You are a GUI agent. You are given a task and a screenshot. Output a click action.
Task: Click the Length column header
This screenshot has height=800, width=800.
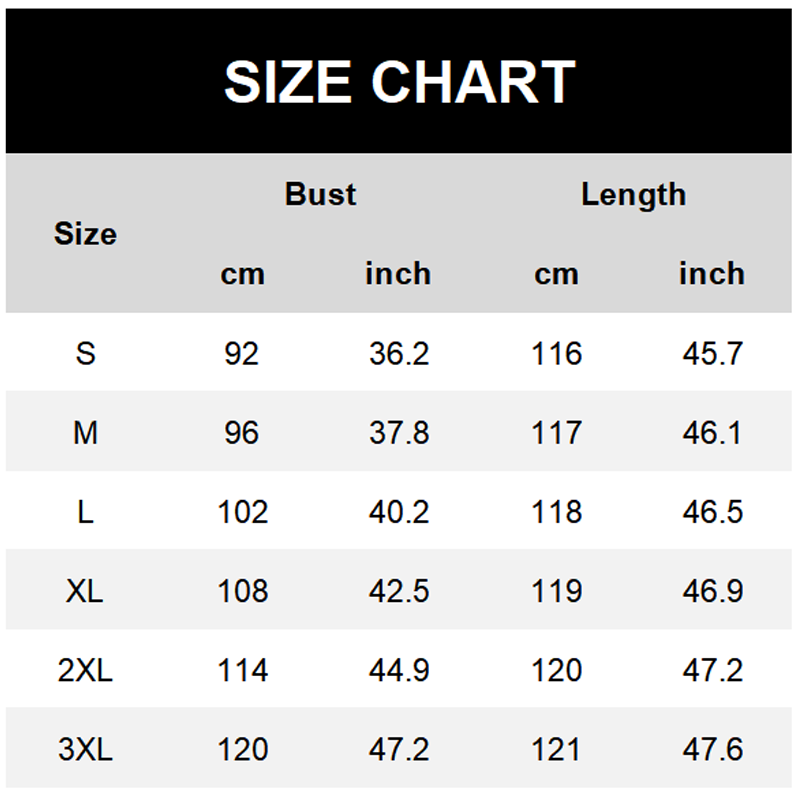pyautogui.click(x=633, y=194)
